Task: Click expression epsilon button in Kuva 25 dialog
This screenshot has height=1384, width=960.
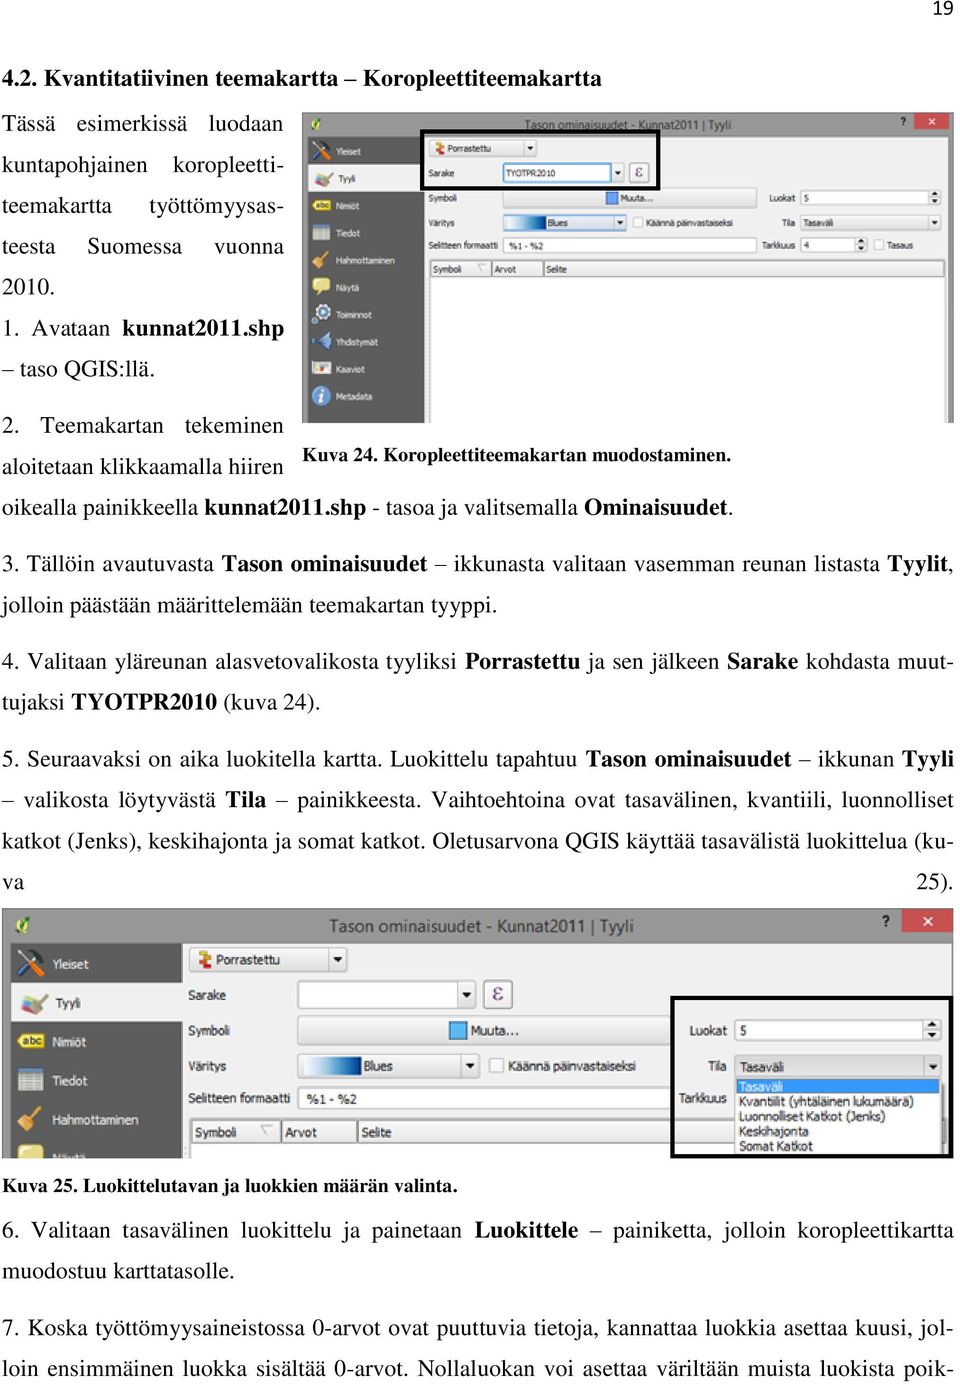Action: [497, 994]
